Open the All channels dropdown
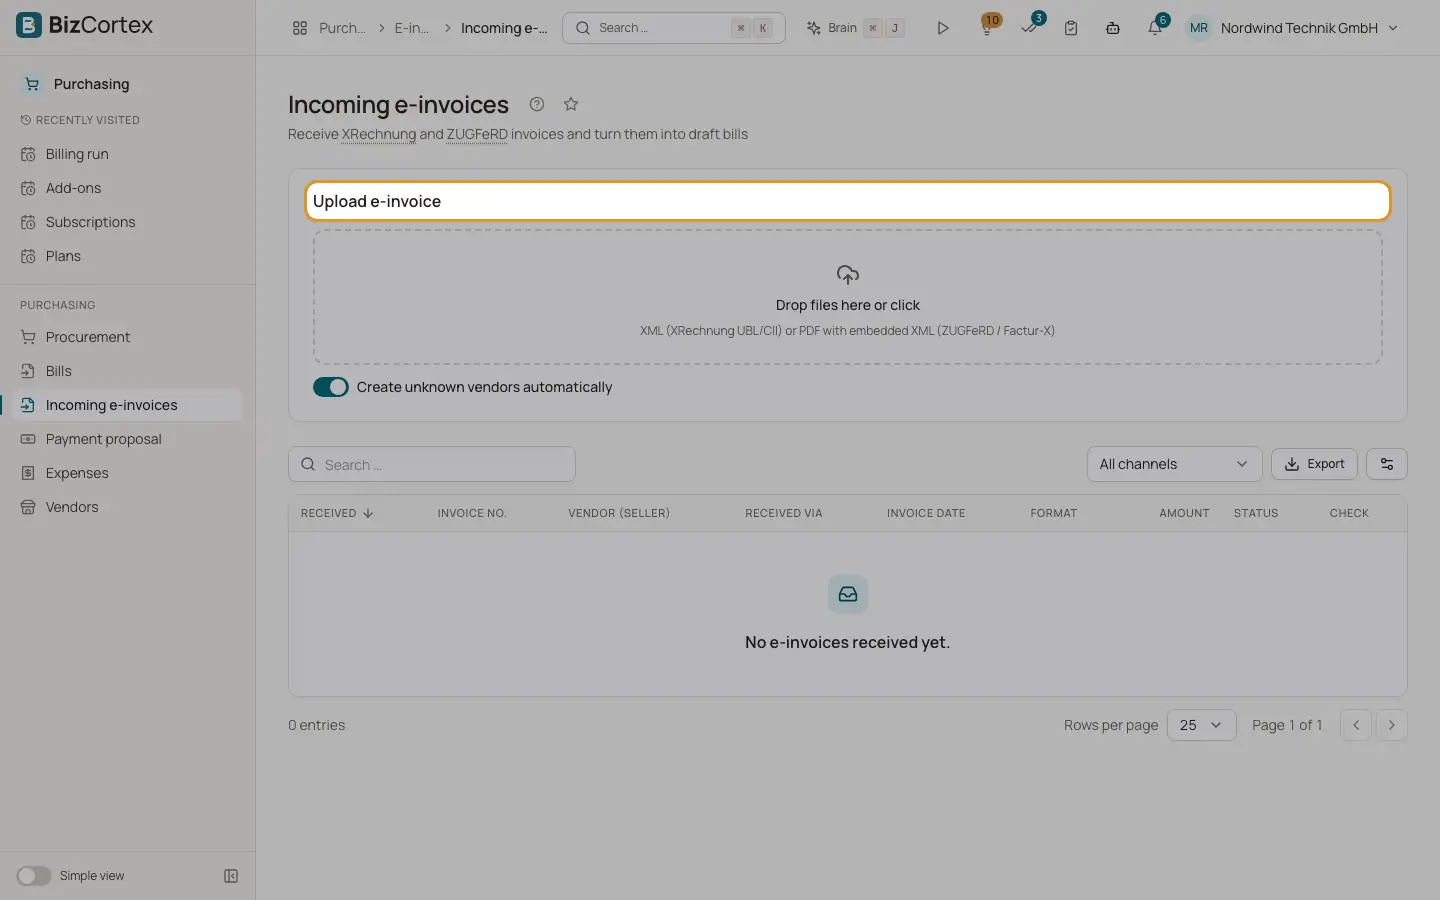 pyautogui.click(x=1174, y=464)
